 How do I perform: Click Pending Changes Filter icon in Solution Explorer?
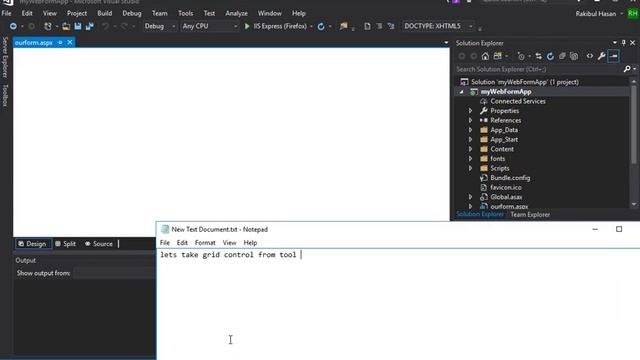pos(521,56)
